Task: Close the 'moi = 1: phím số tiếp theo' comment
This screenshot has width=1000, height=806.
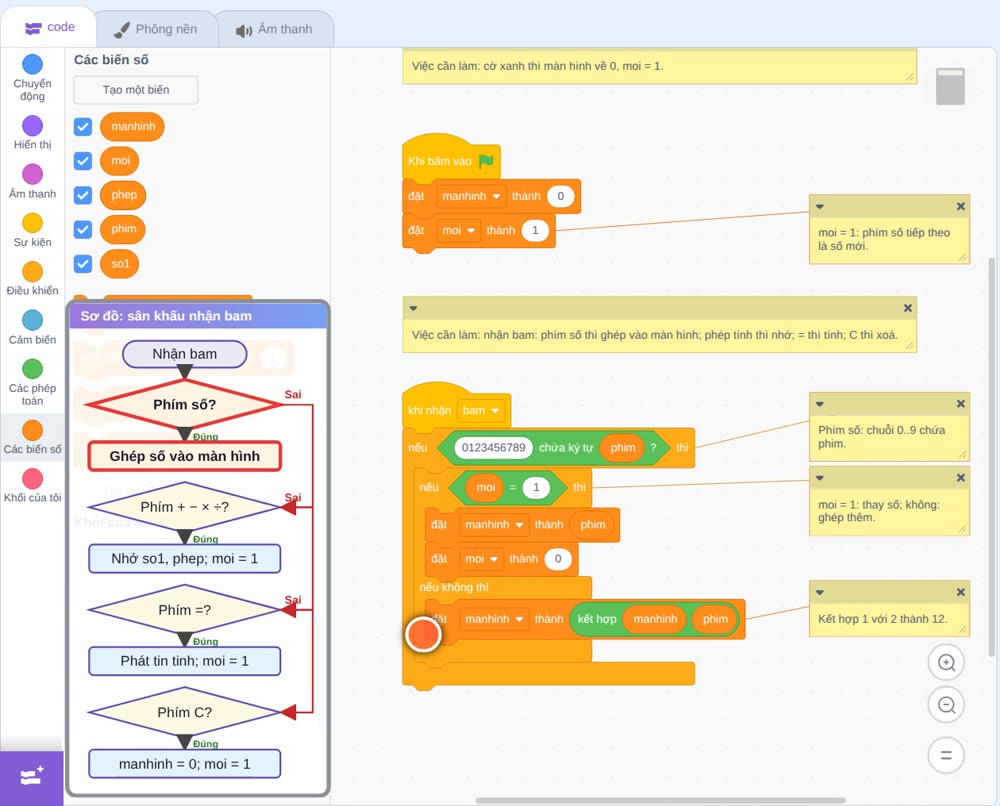Action: pos(960,207)
